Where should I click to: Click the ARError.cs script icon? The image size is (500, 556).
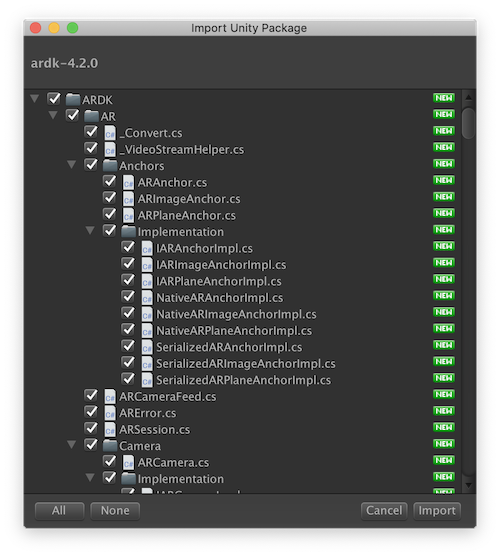[110, 413]
